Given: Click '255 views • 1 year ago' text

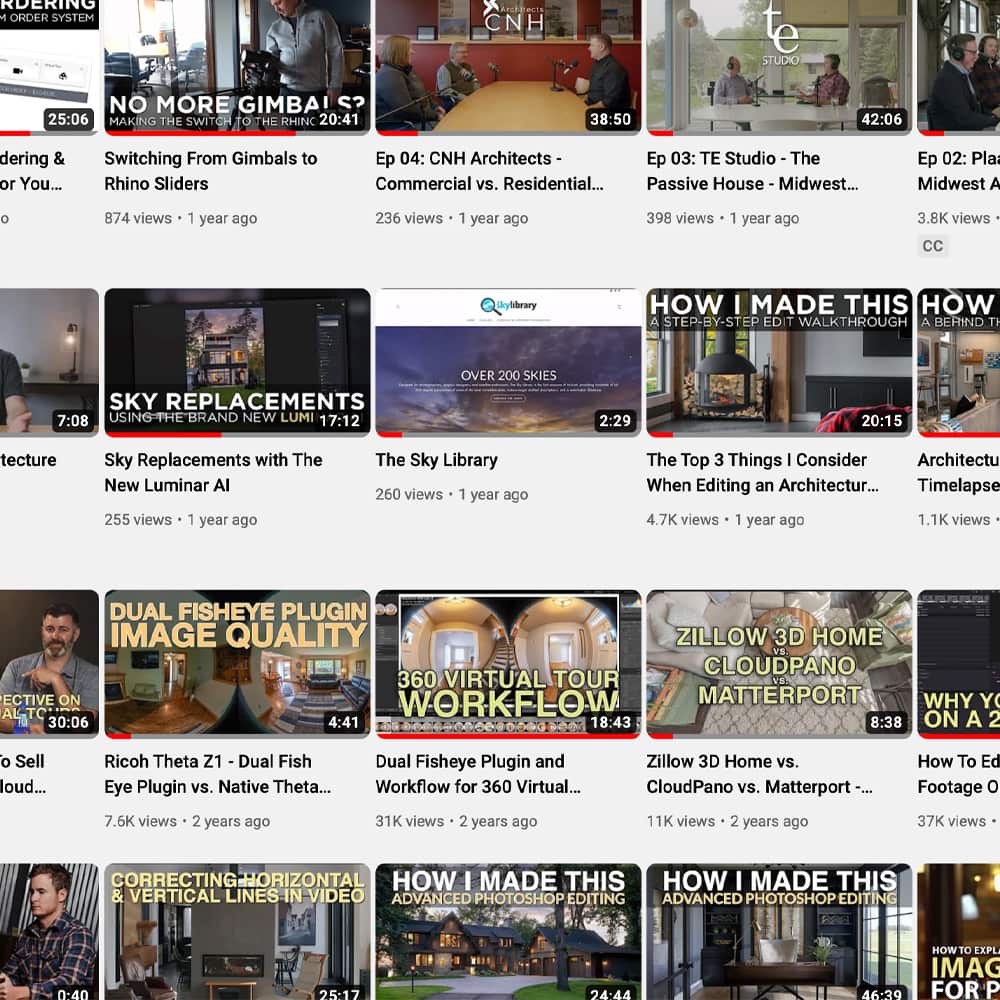Looking at the screenshot, I should pos(181,520).
